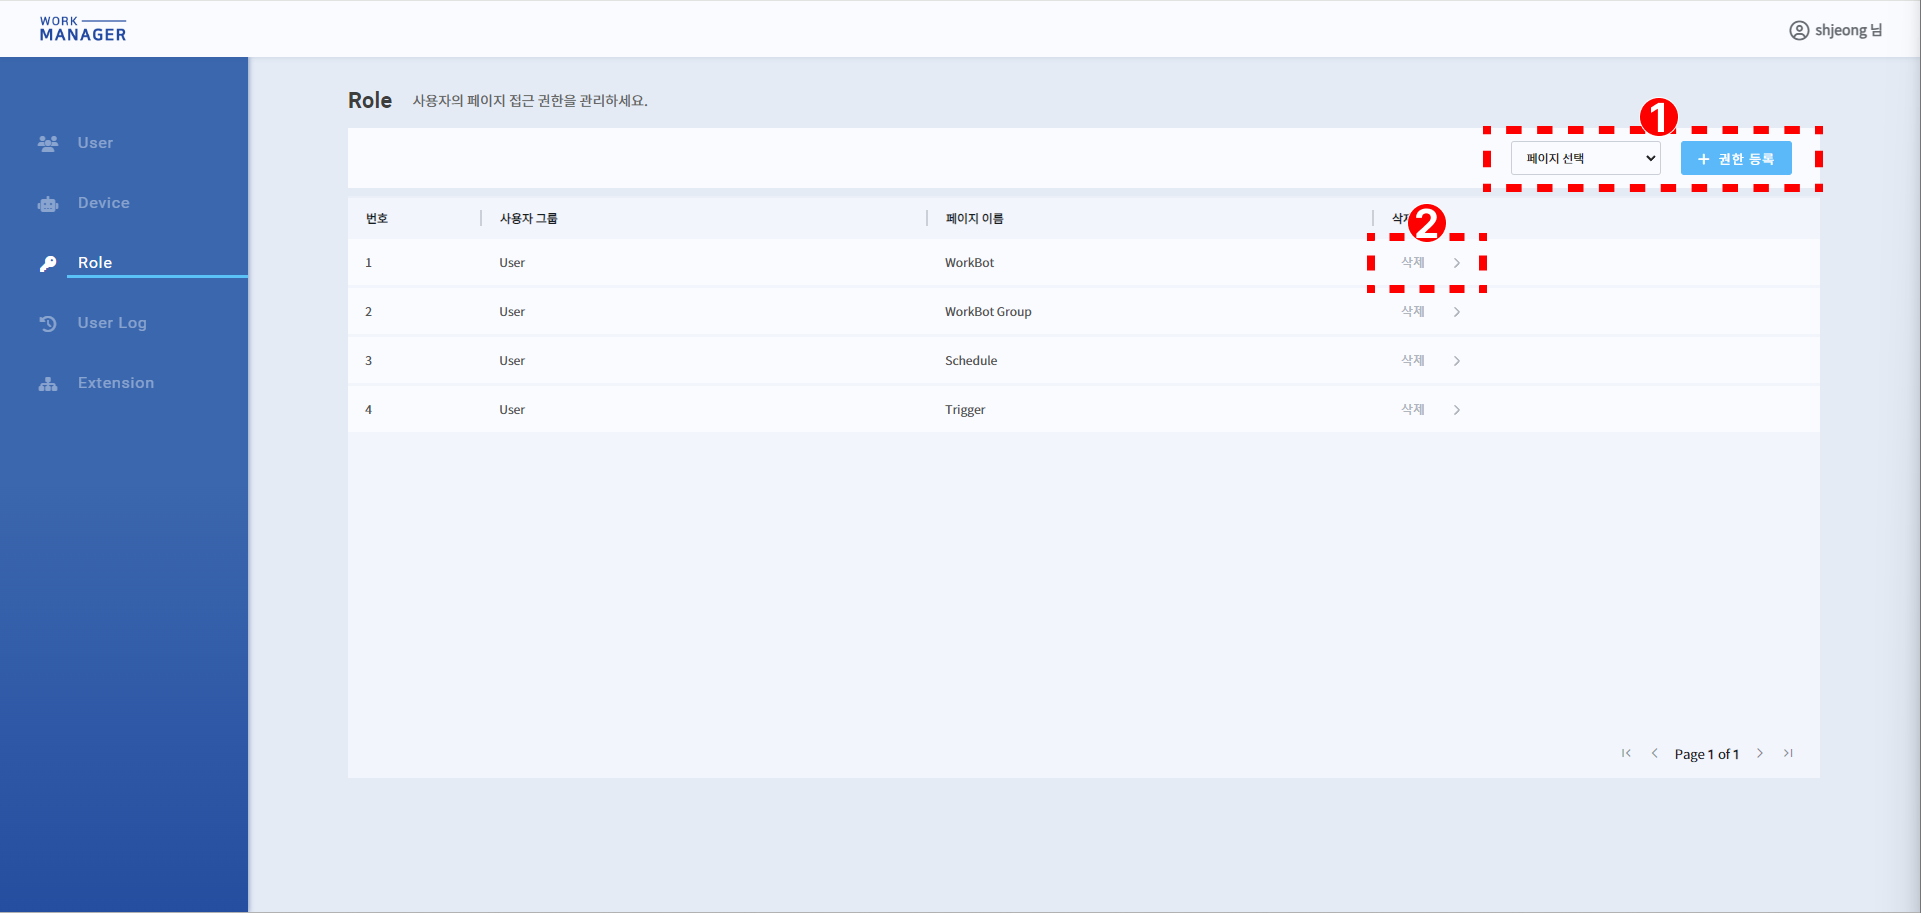Click the 권한 등록 button
Image resolution: width=1921 pixels, height=913 pixels.
(1736, 158)
